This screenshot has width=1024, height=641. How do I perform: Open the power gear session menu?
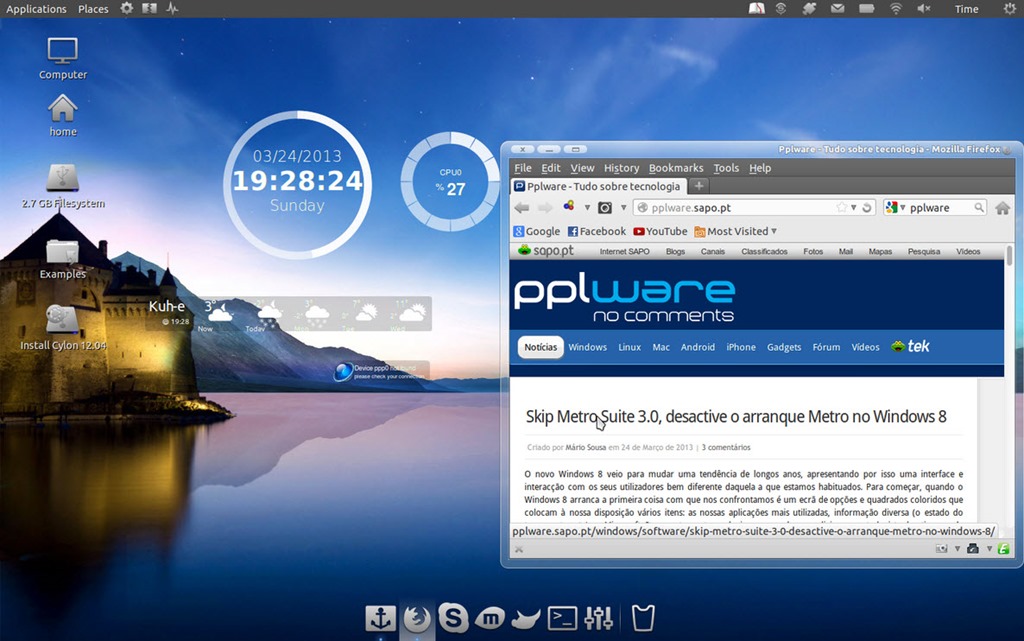(1010, 8)
